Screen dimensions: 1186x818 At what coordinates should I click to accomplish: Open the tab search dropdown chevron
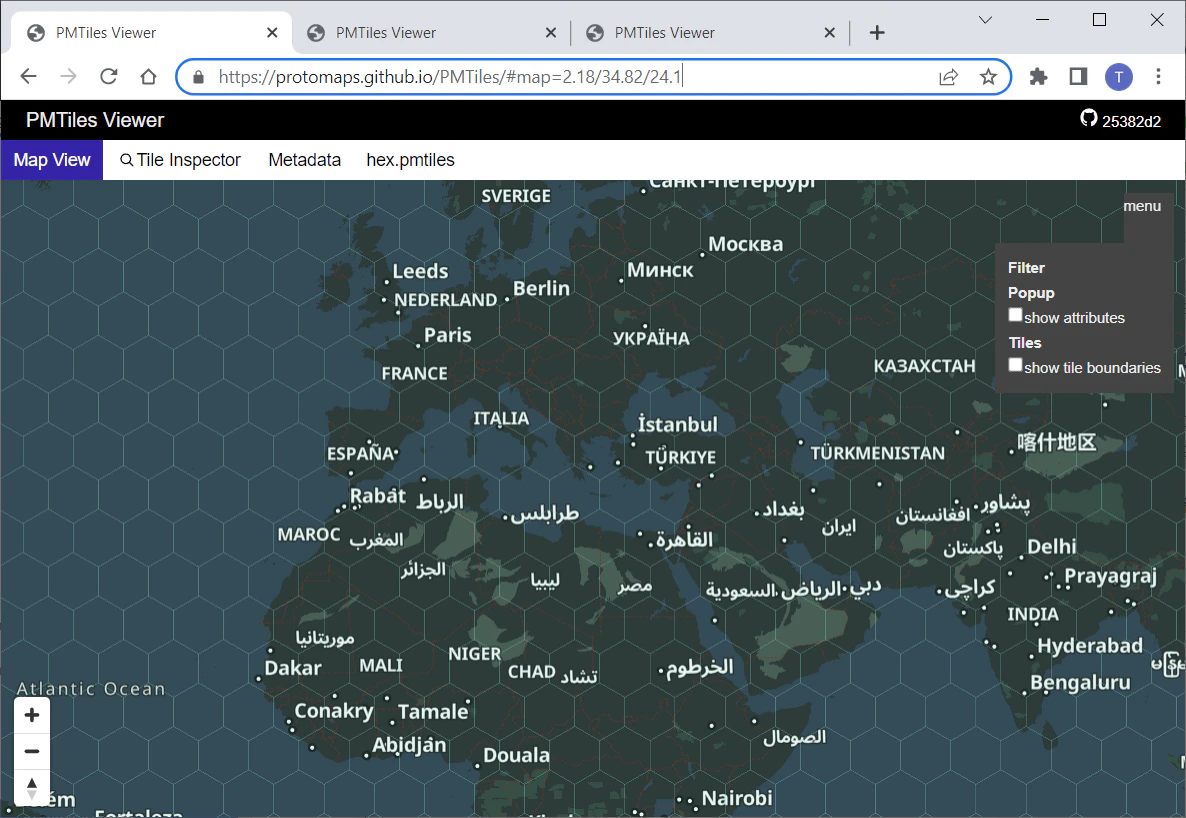click(985, 20)
